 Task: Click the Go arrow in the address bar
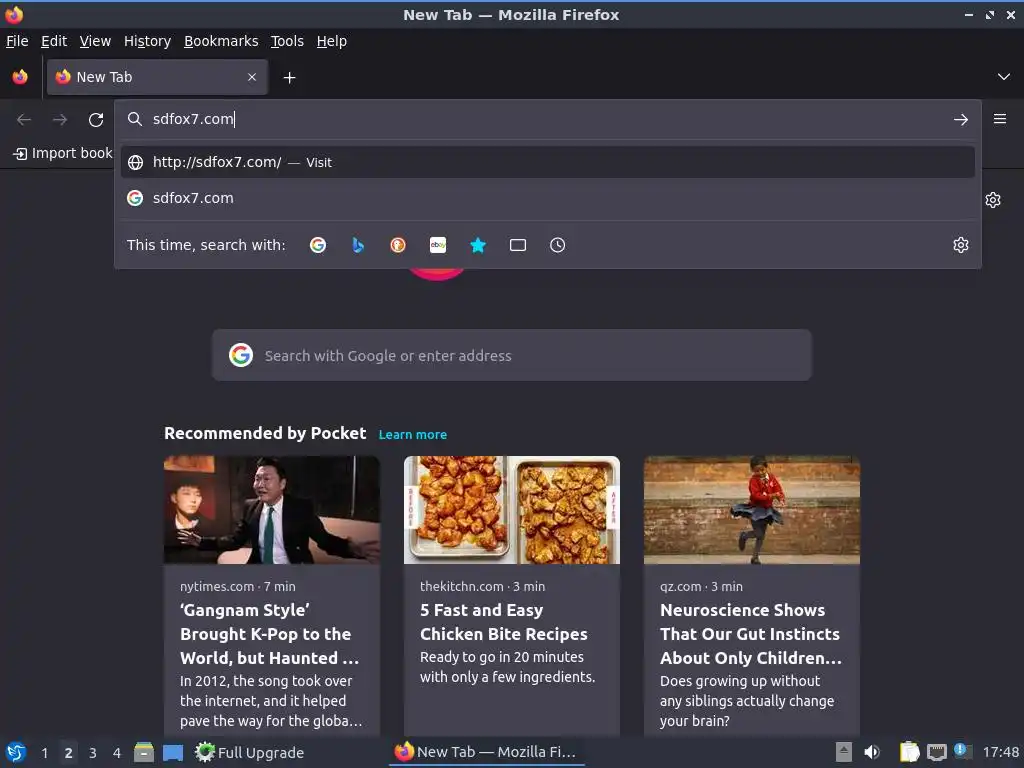pyautogui.click(x=961, y=120)
